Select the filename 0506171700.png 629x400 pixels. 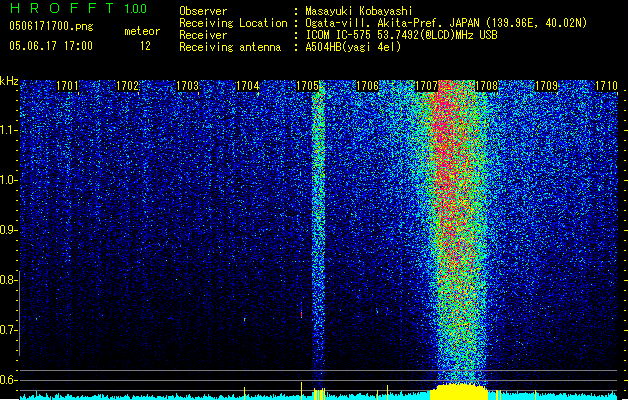51,26
